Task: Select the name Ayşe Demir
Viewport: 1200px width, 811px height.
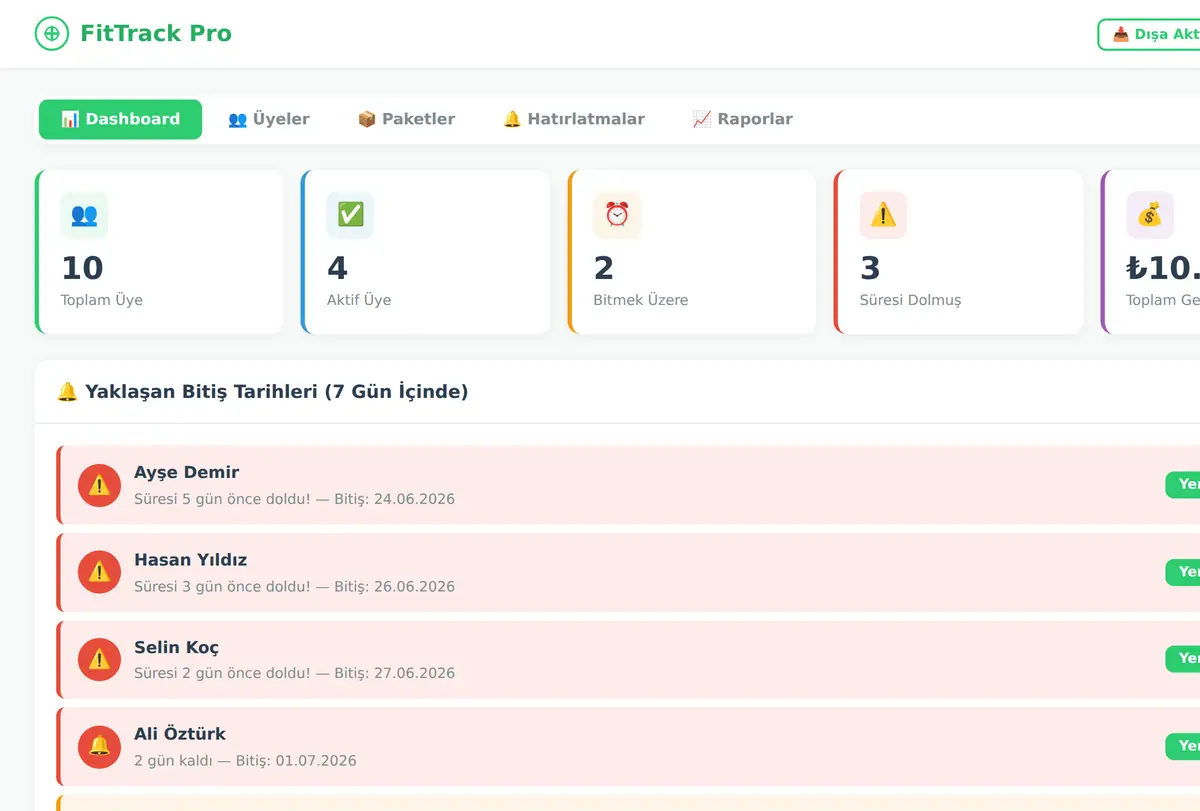Action: (x=186, y=473)
